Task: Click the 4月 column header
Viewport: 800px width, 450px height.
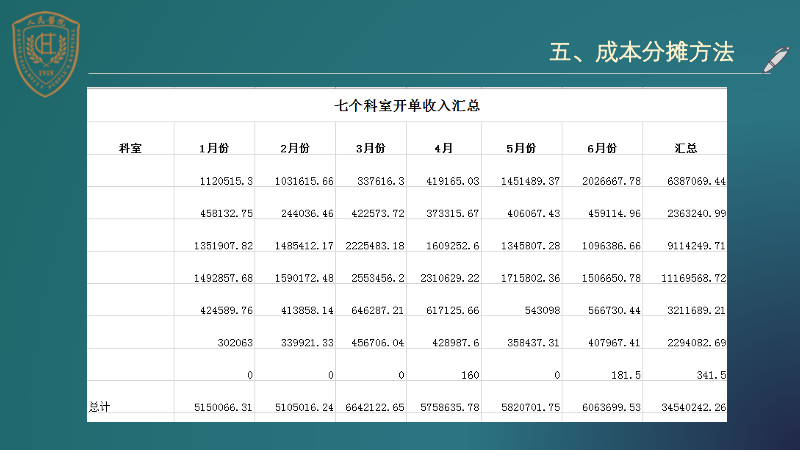Action: [443, 148]
